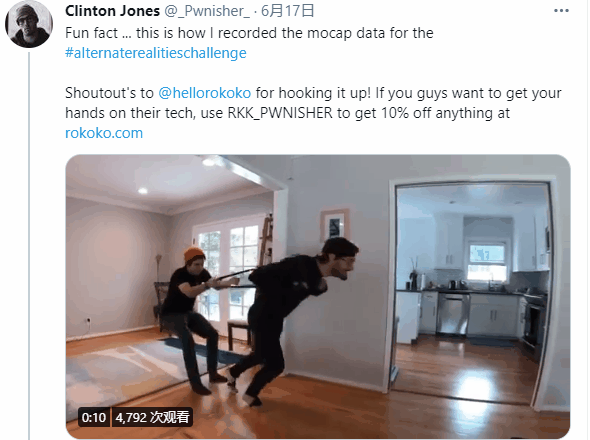This screenshot has width=590, height=440.
Task: Click the RKK_PWNISHER promo code text
Action: point(280,113)
